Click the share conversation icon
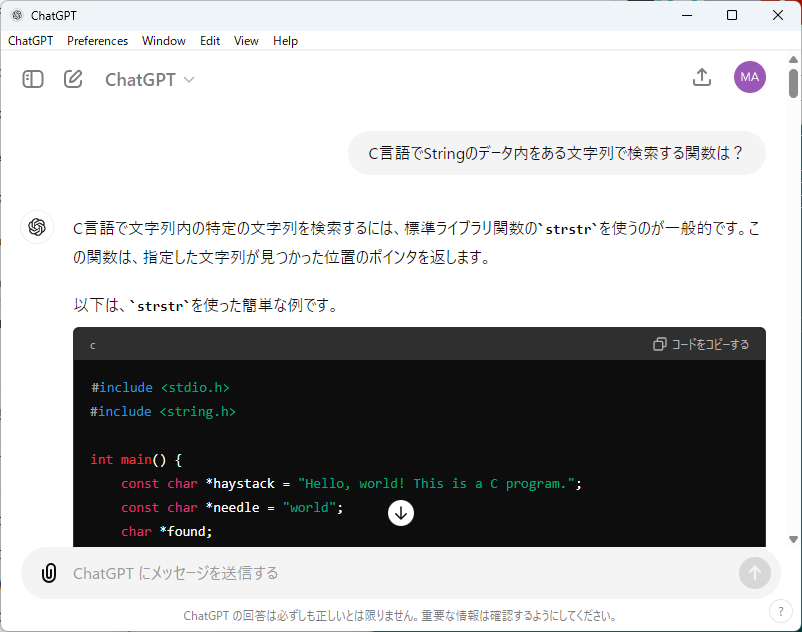Image resolution: width=802 pixels, height=632 pixels. click(702, 78)
